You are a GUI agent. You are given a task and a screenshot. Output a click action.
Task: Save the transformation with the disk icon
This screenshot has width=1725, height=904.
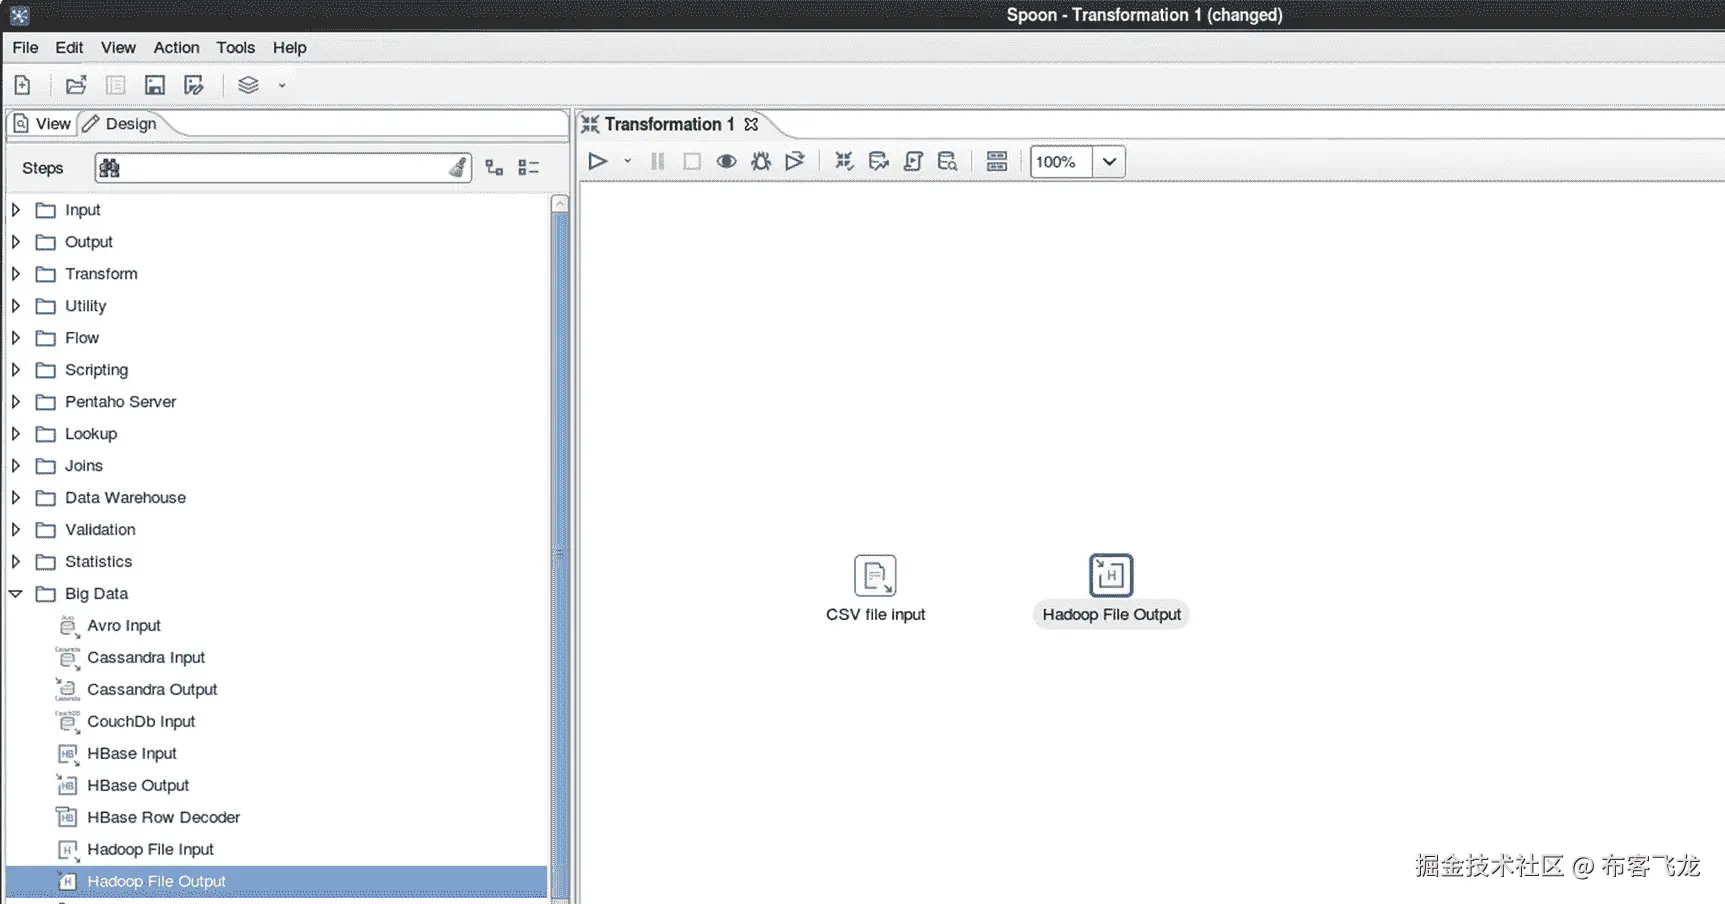point(155,85)
